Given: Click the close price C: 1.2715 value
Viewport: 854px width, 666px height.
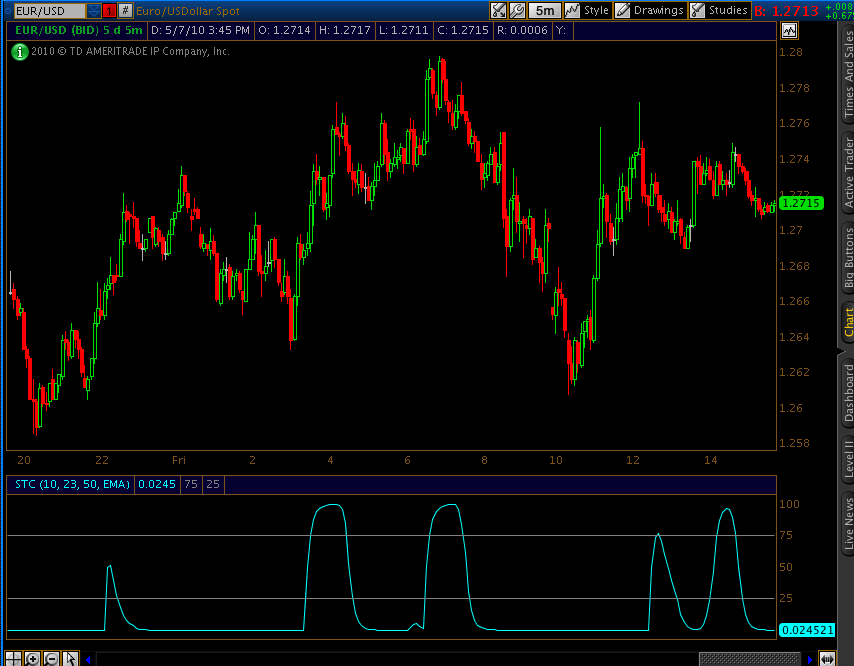Looking at the screenshot, I should click(x=463, y=30).
